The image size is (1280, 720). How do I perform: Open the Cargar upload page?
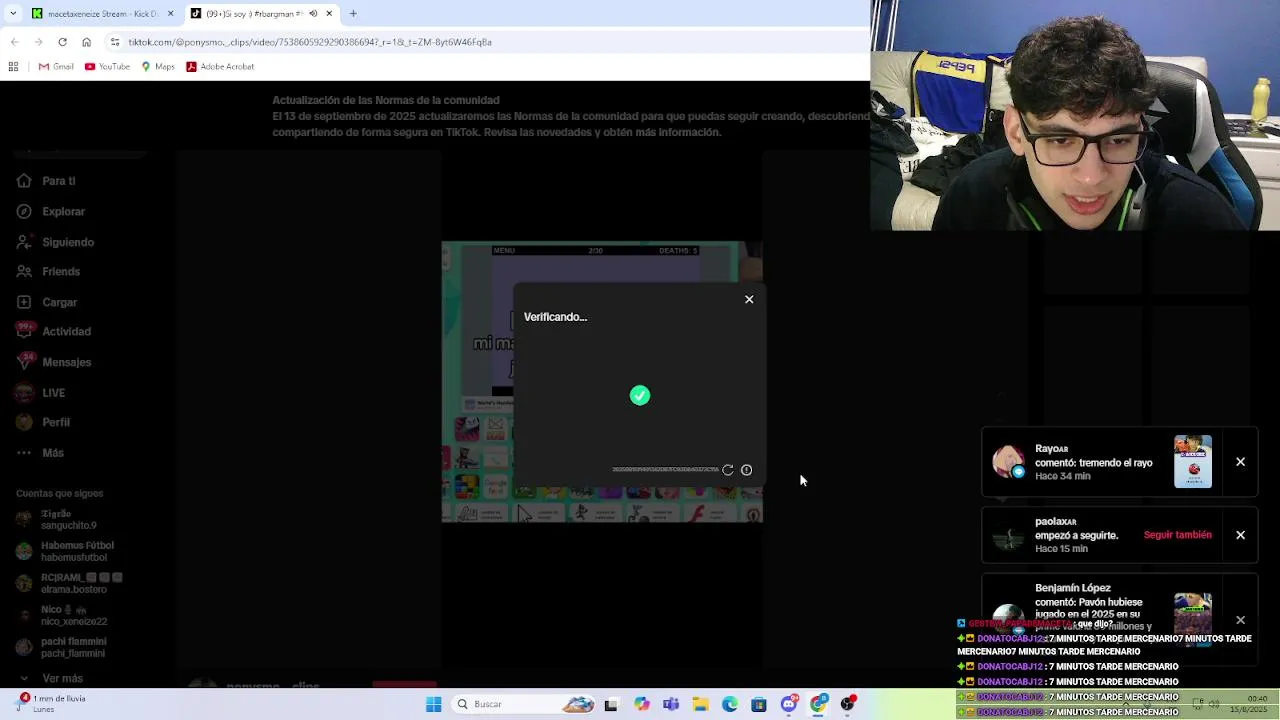[x=47, y=302]
